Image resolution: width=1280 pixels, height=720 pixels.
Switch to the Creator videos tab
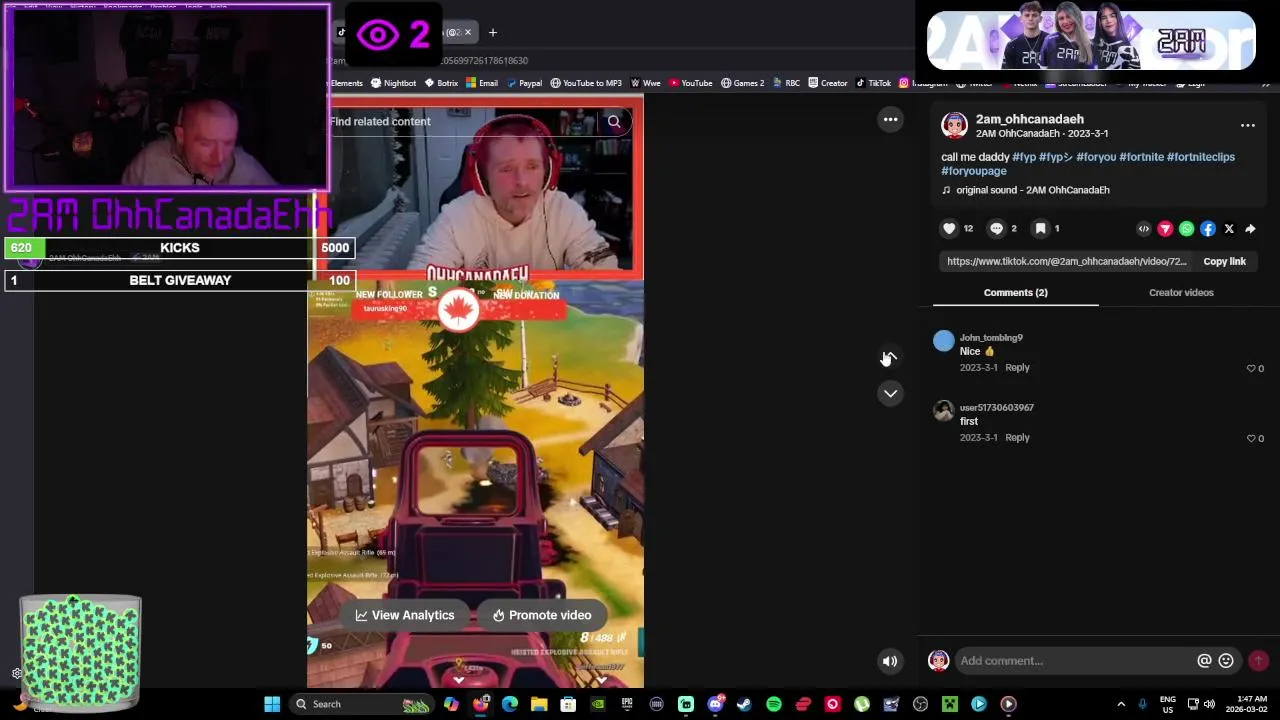[1181, 292]
